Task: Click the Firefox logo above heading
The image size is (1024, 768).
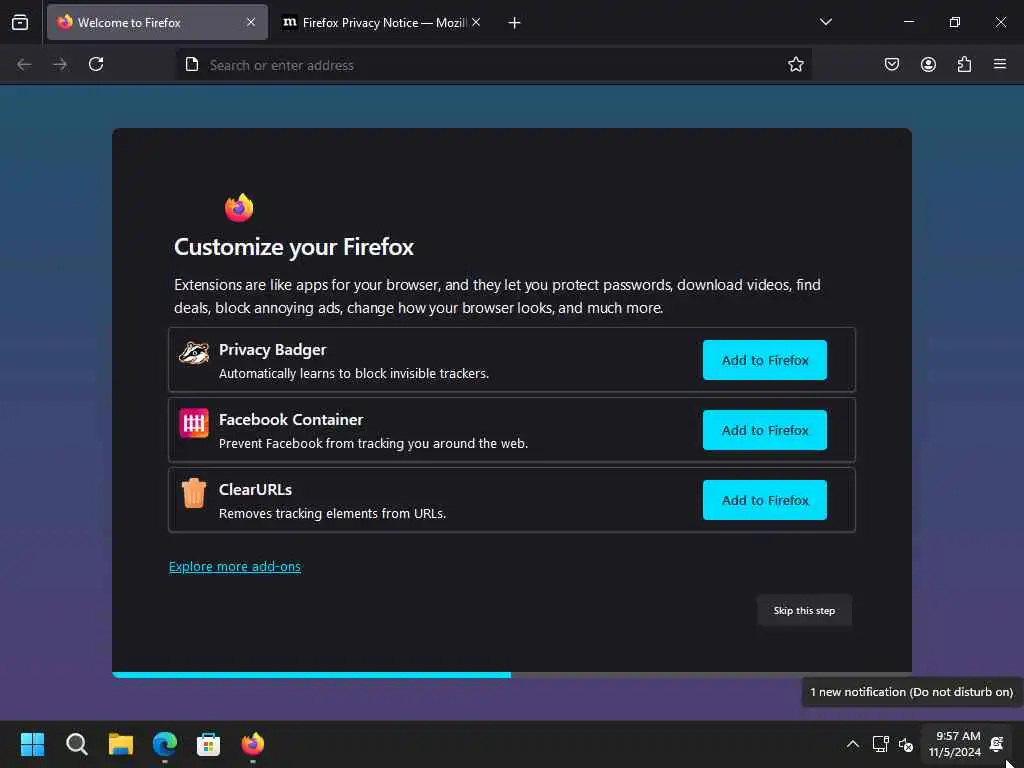Action: pos(239,208)
